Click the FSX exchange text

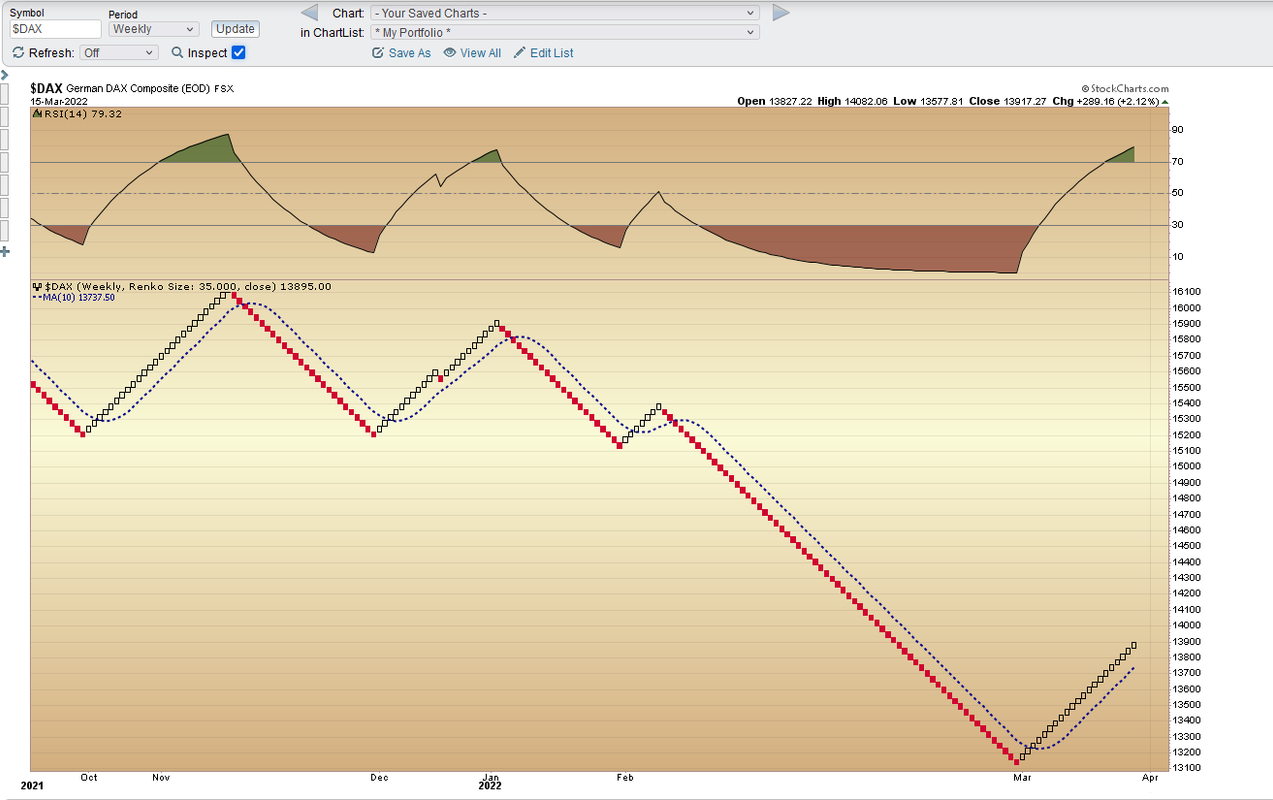[224, 89]
